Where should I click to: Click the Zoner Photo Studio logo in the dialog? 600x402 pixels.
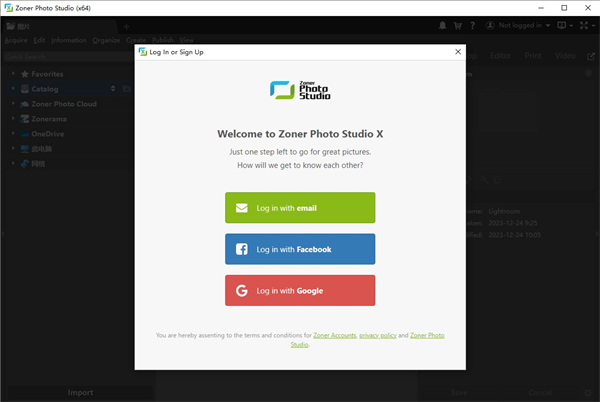300,90
